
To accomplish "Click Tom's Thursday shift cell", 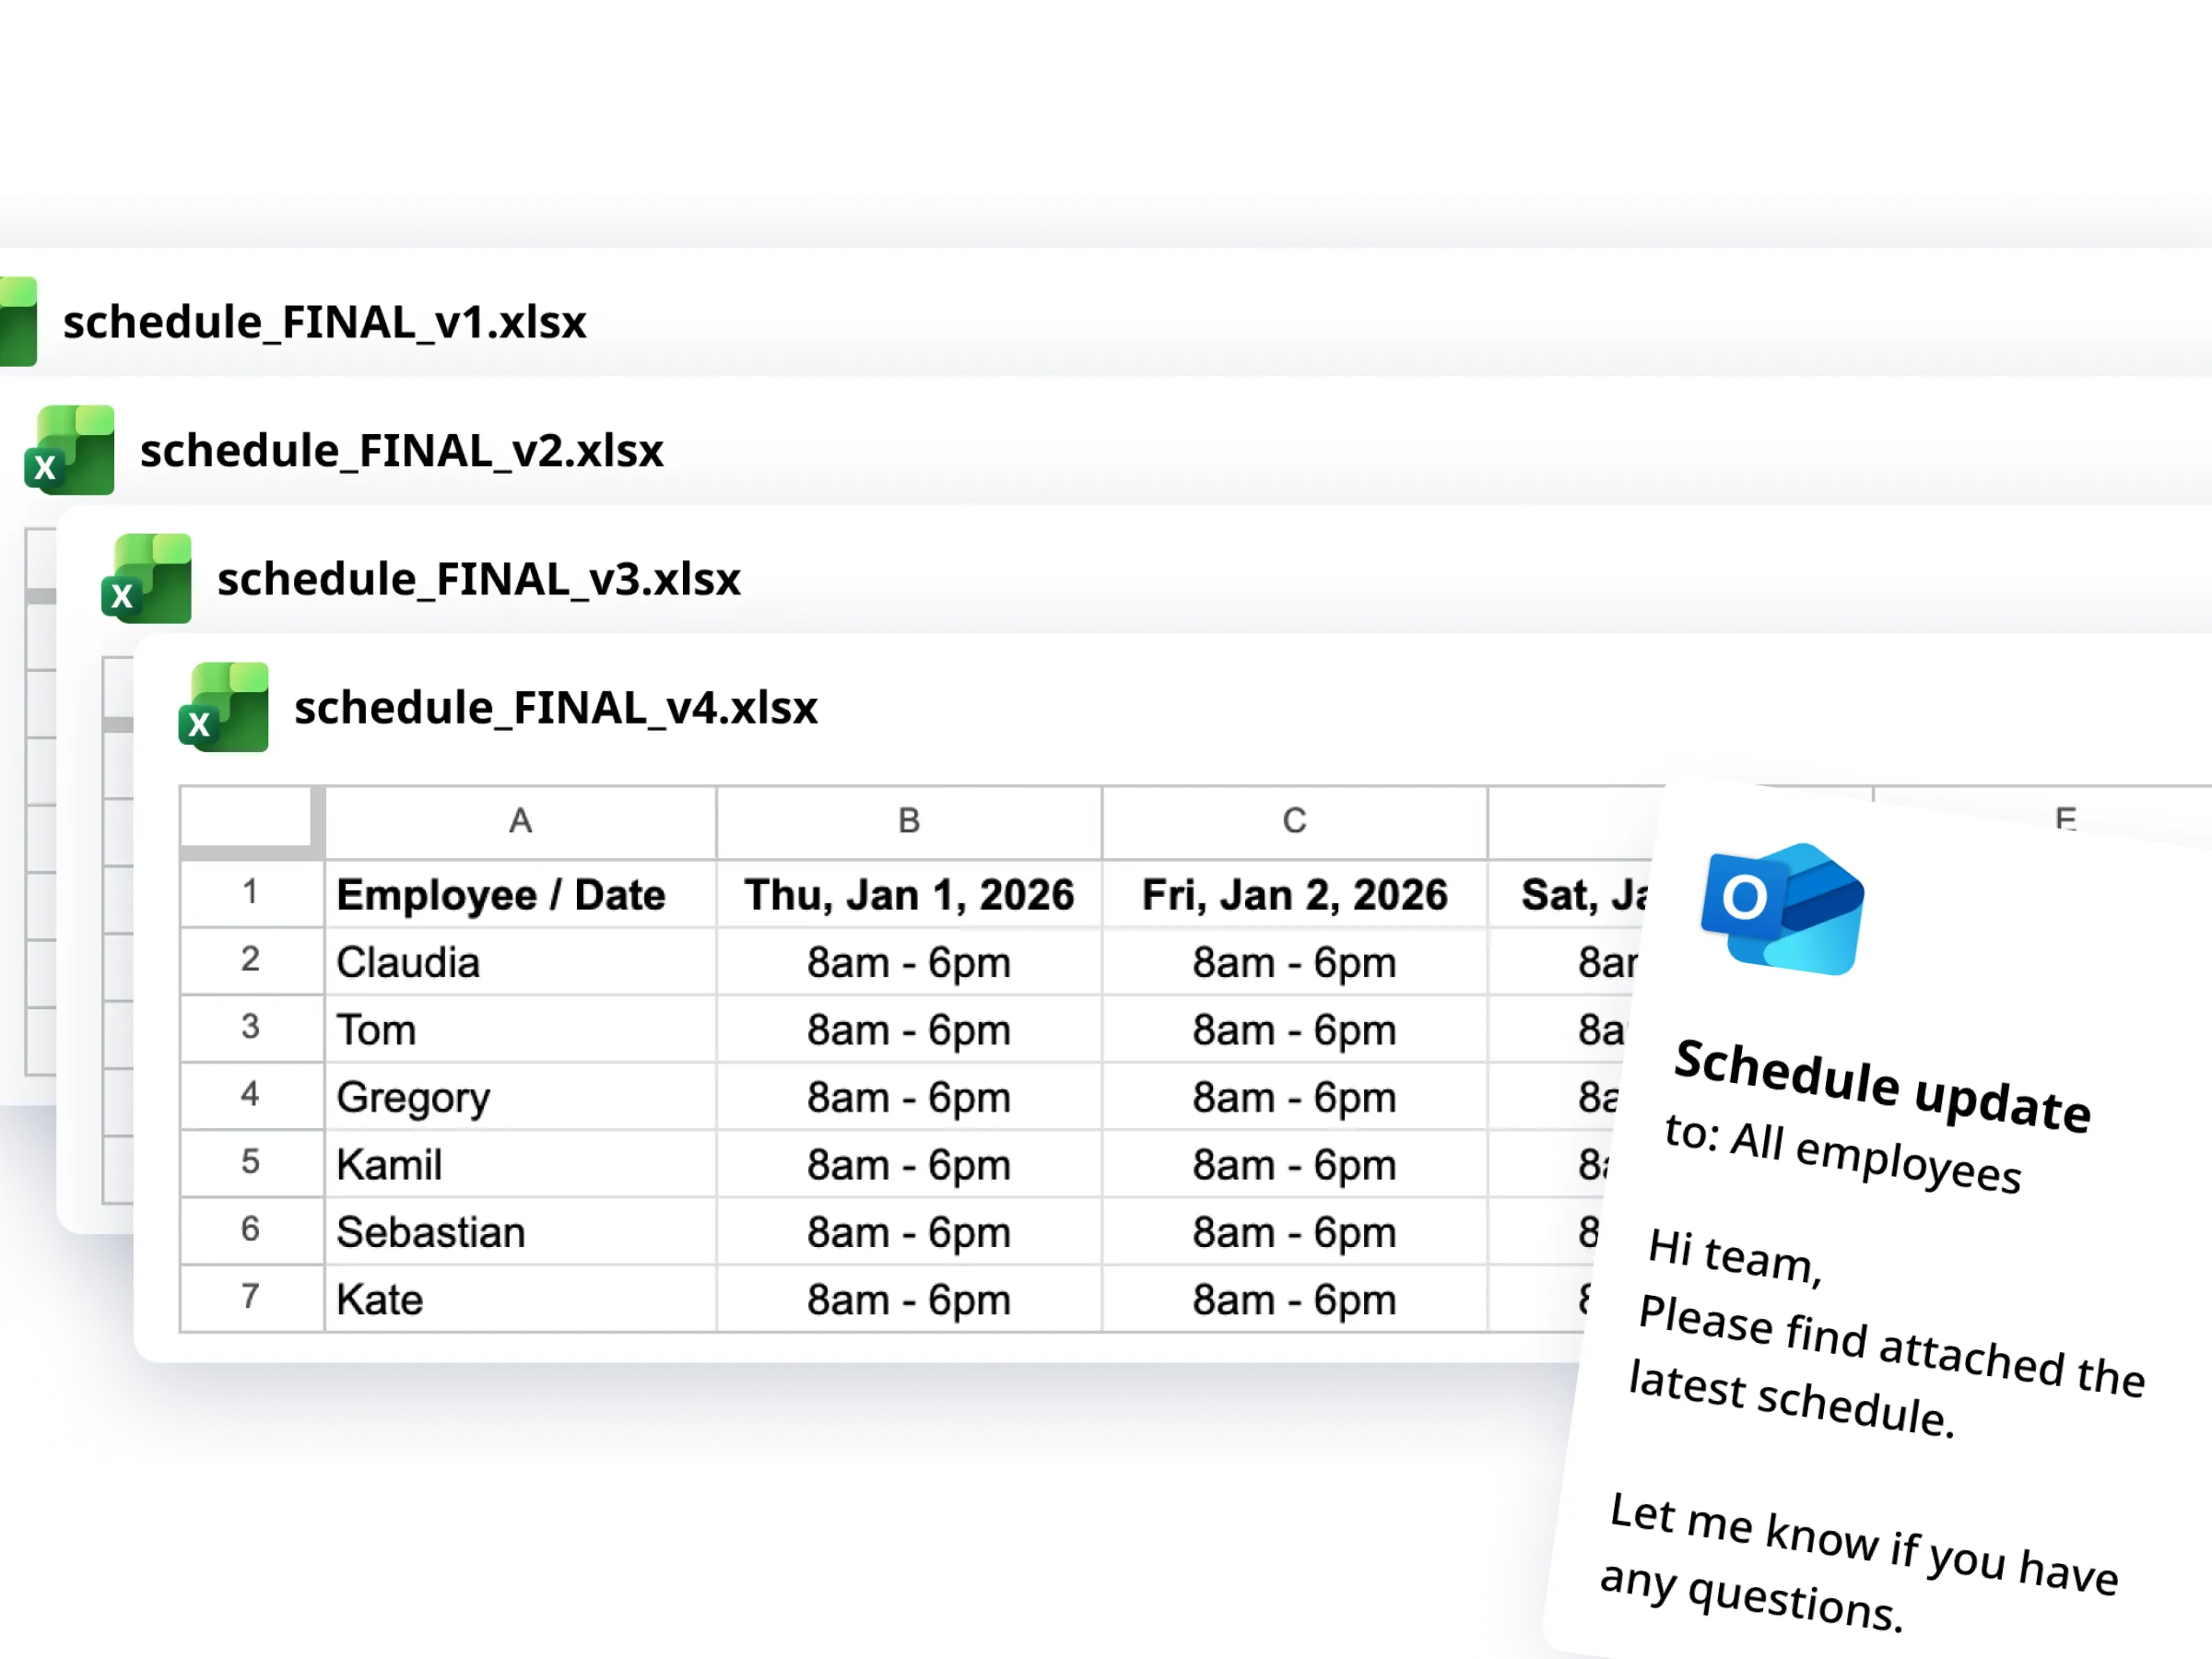I will coord(909,1029).
